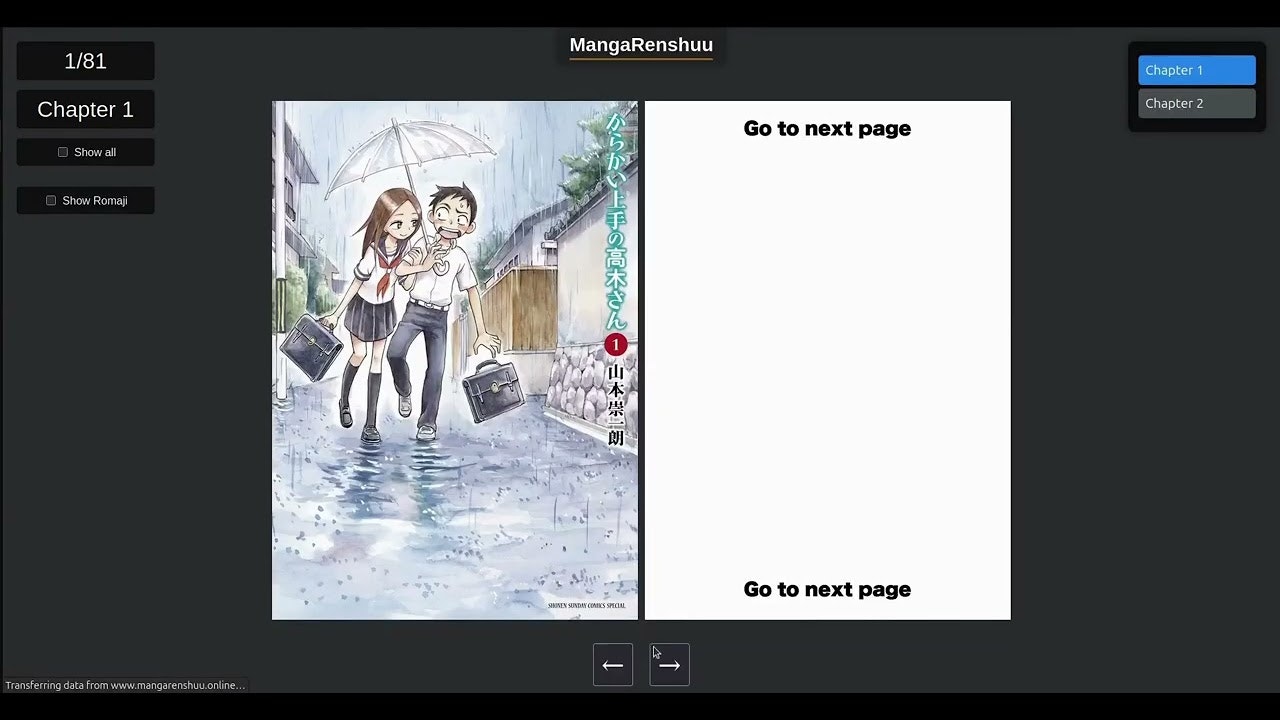Click the bottom 'Go to next page' link
The image size is (1280, 720).
[826, 589]
